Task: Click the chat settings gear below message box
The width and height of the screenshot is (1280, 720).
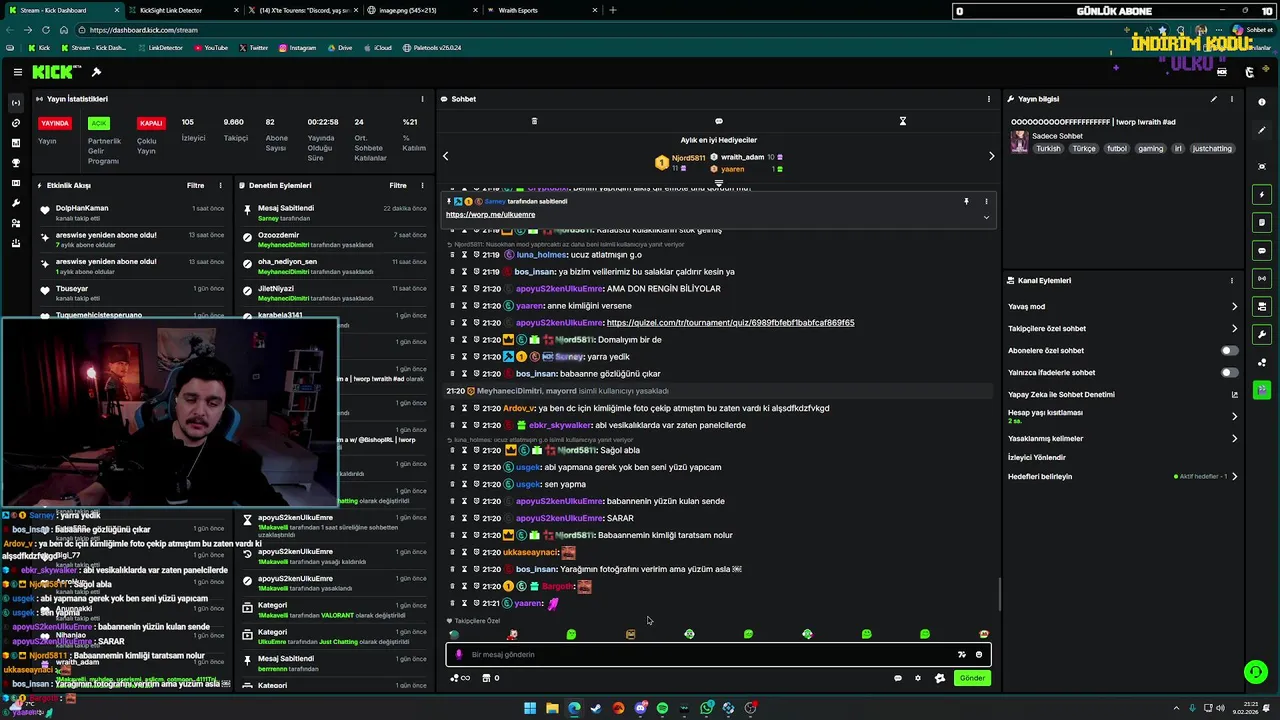Action: click(x=918, y=678)
